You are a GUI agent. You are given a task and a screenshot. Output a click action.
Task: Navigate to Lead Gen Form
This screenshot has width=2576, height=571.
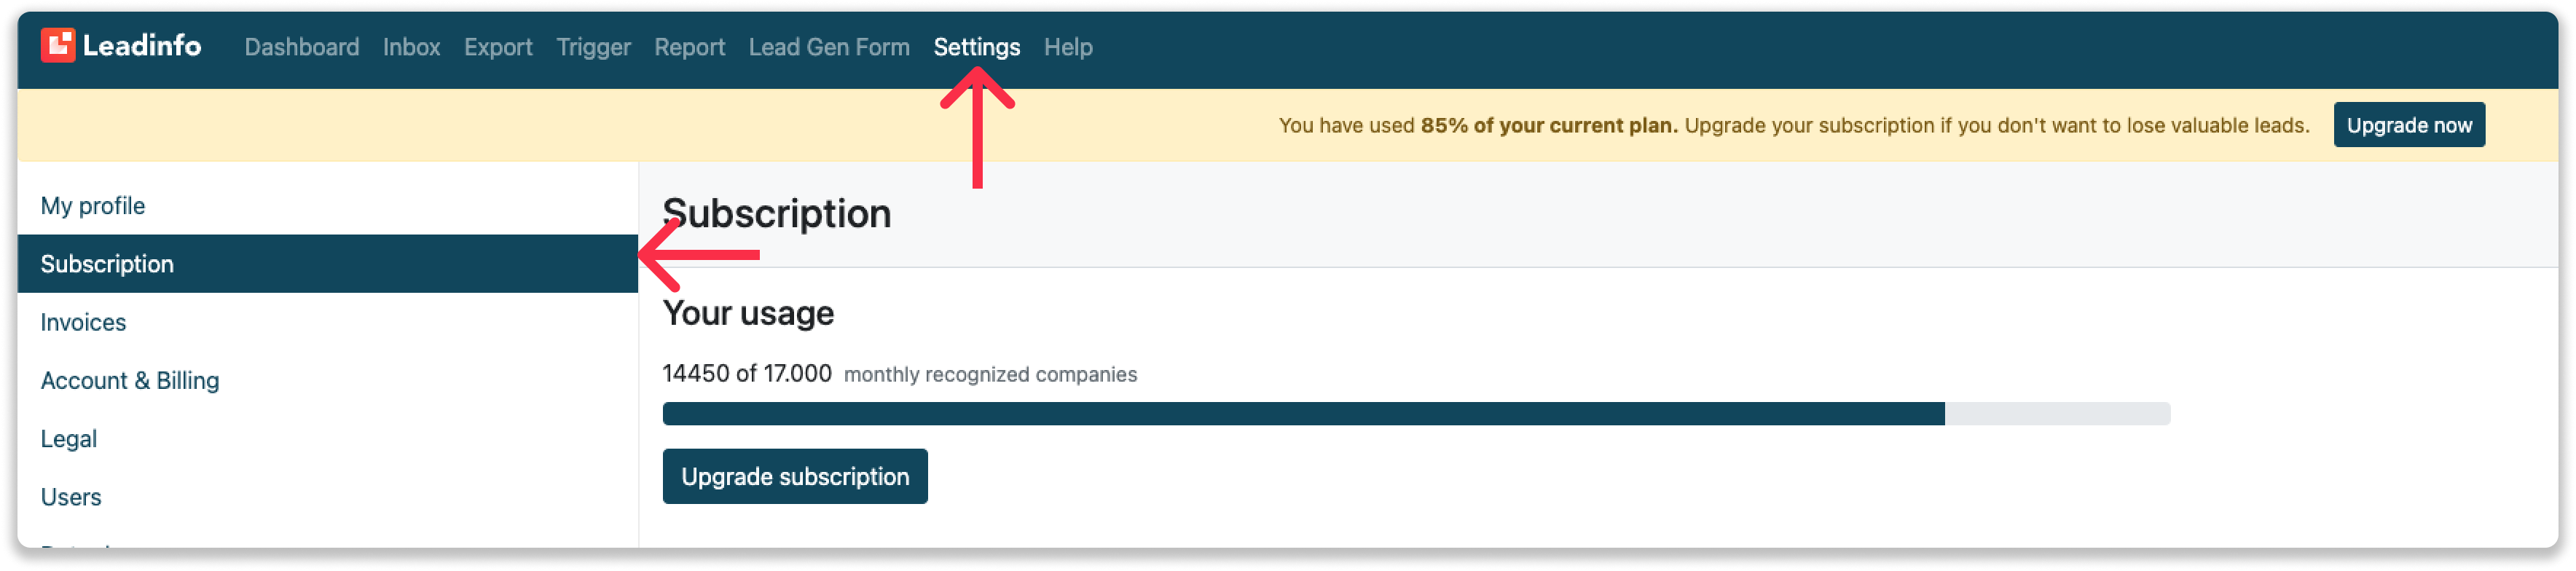(x=829, y=47)
